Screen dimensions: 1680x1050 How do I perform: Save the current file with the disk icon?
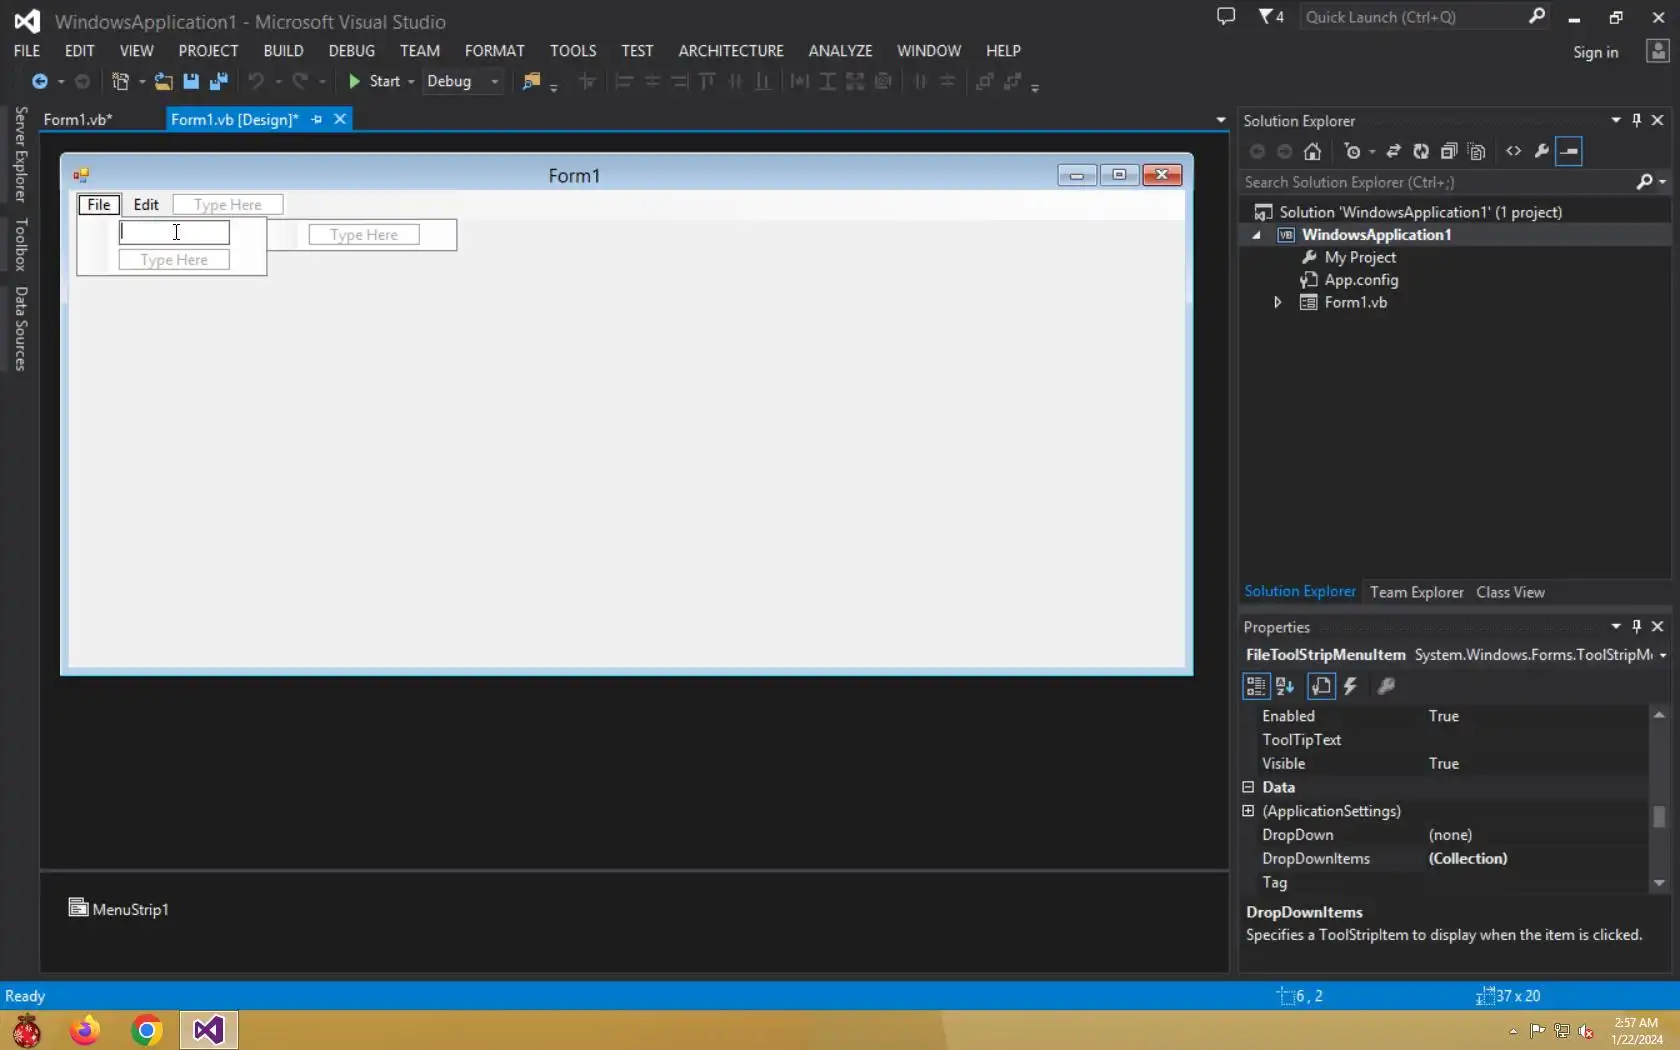191,81
